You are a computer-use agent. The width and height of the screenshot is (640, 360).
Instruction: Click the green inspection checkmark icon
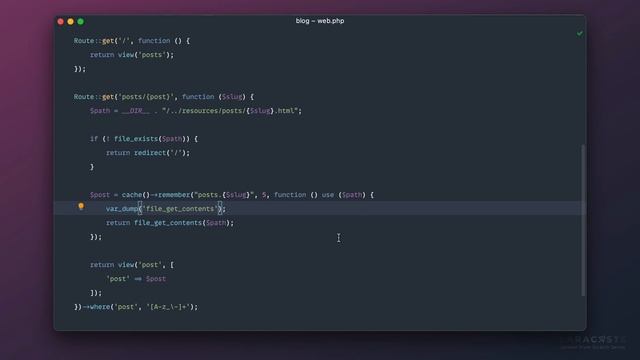click(x=580, y=33)
